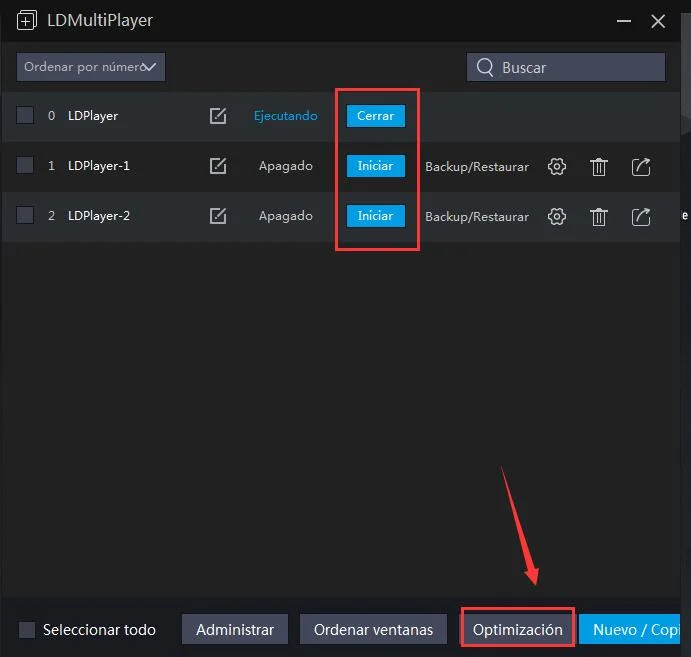
Task: Tick the checkbox for LDPlayer-2
Action: tap(25, 215)
